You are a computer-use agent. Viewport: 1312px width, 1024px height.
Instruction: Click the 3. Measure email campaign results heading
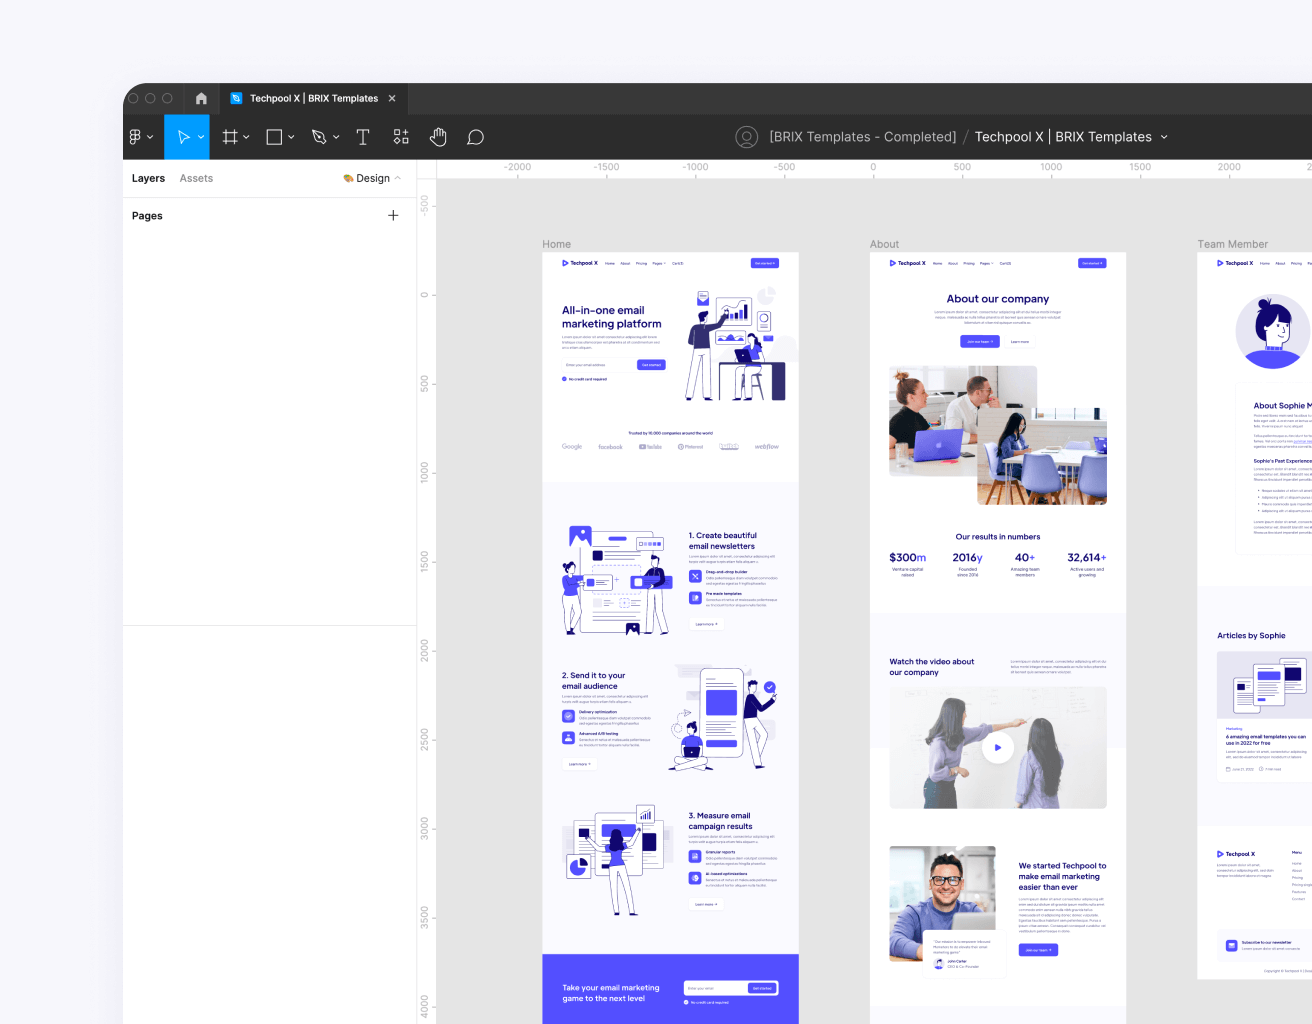(x=721, y=821)
